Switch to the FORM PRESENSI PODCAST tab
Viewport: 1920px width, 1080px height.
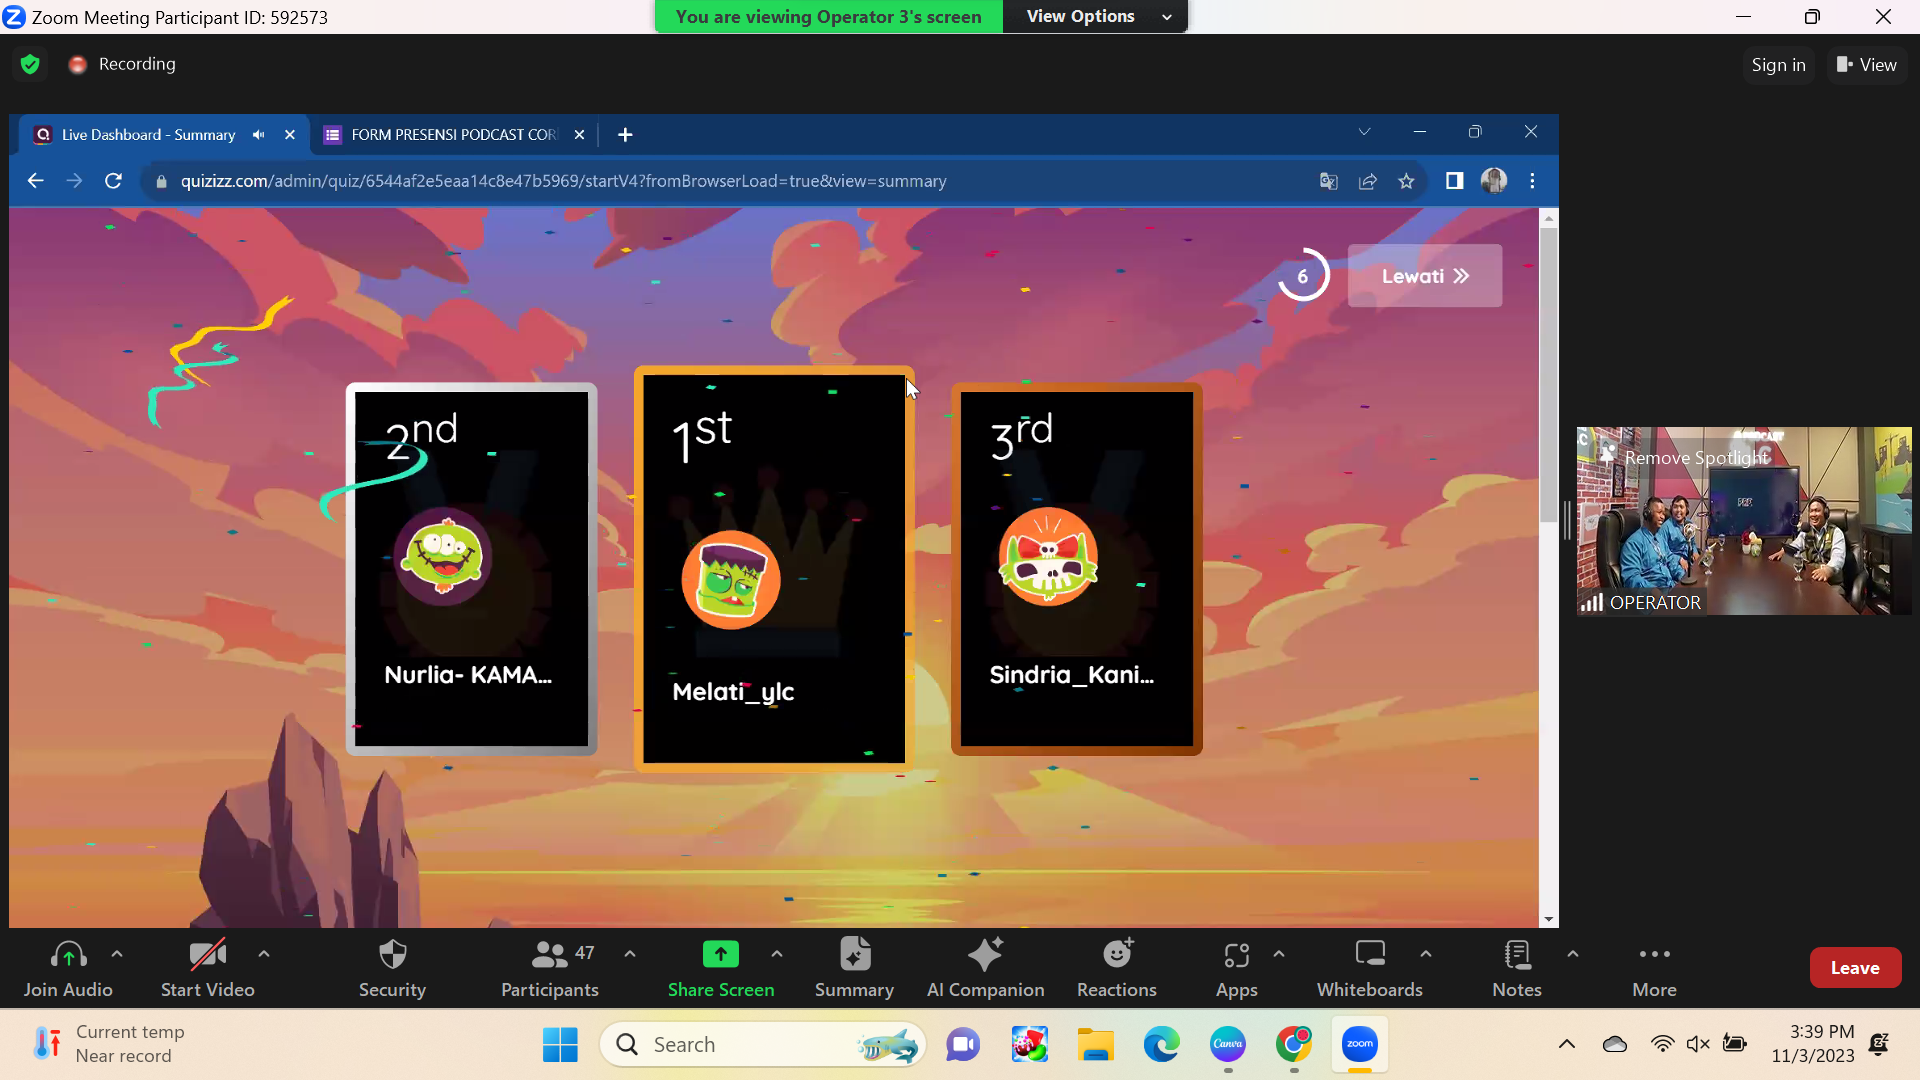453,134
